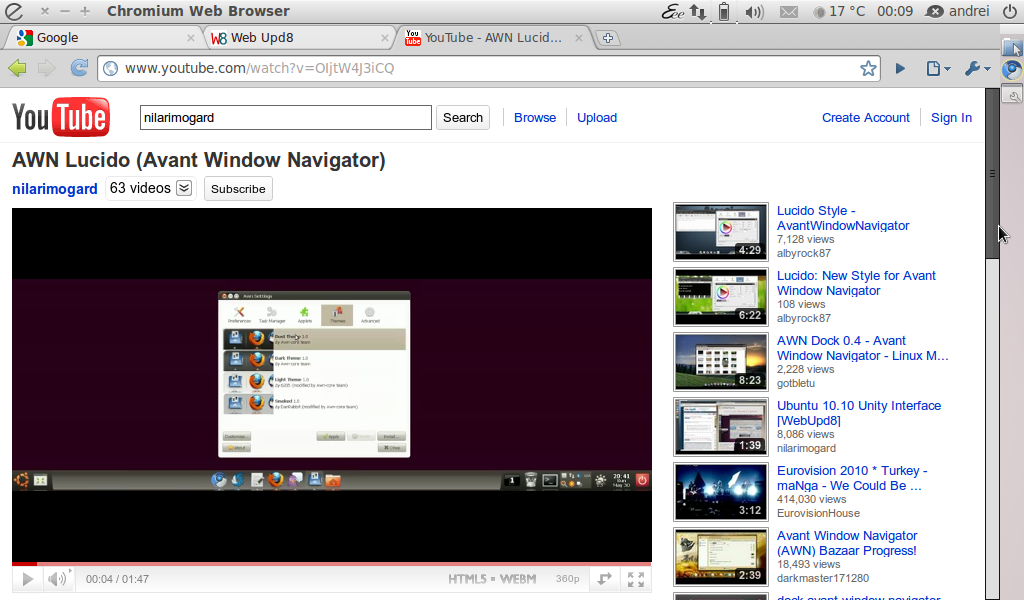Close the Google tab
Viewport: 1024px width, 600px height.
coord(190,38)
